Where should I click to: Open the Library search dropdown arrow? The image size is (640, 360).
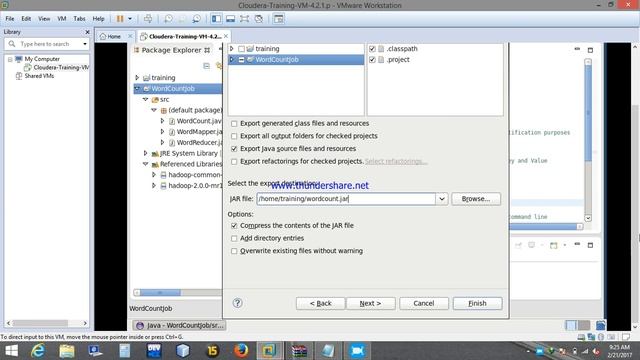[x=85, y=44]
